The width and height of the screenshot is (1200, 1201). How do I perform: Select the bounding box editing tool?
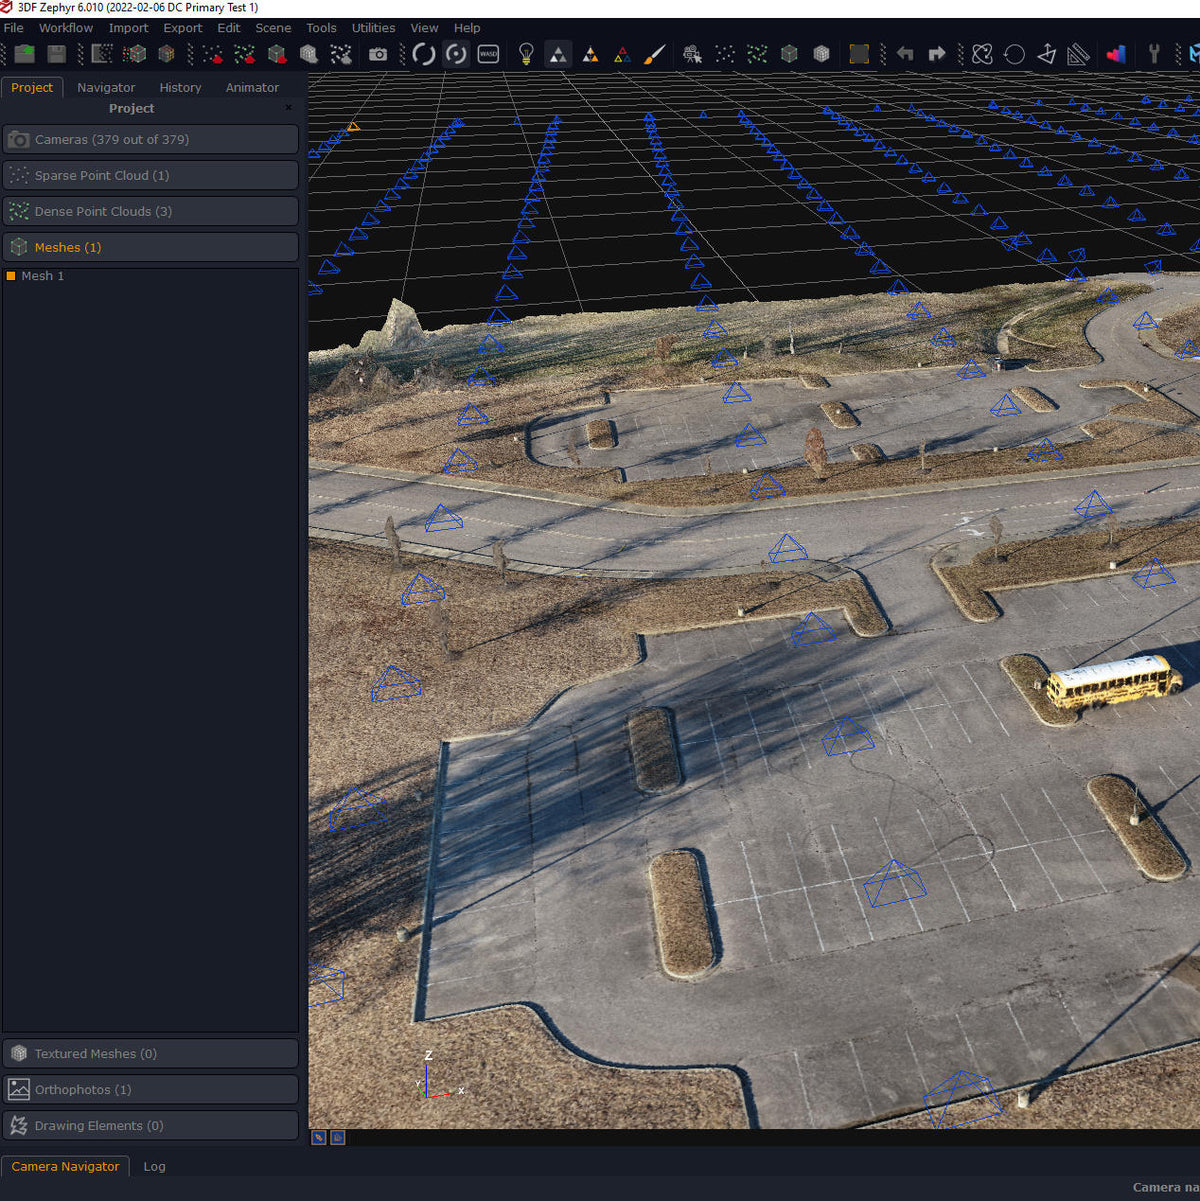pos(858,54)
